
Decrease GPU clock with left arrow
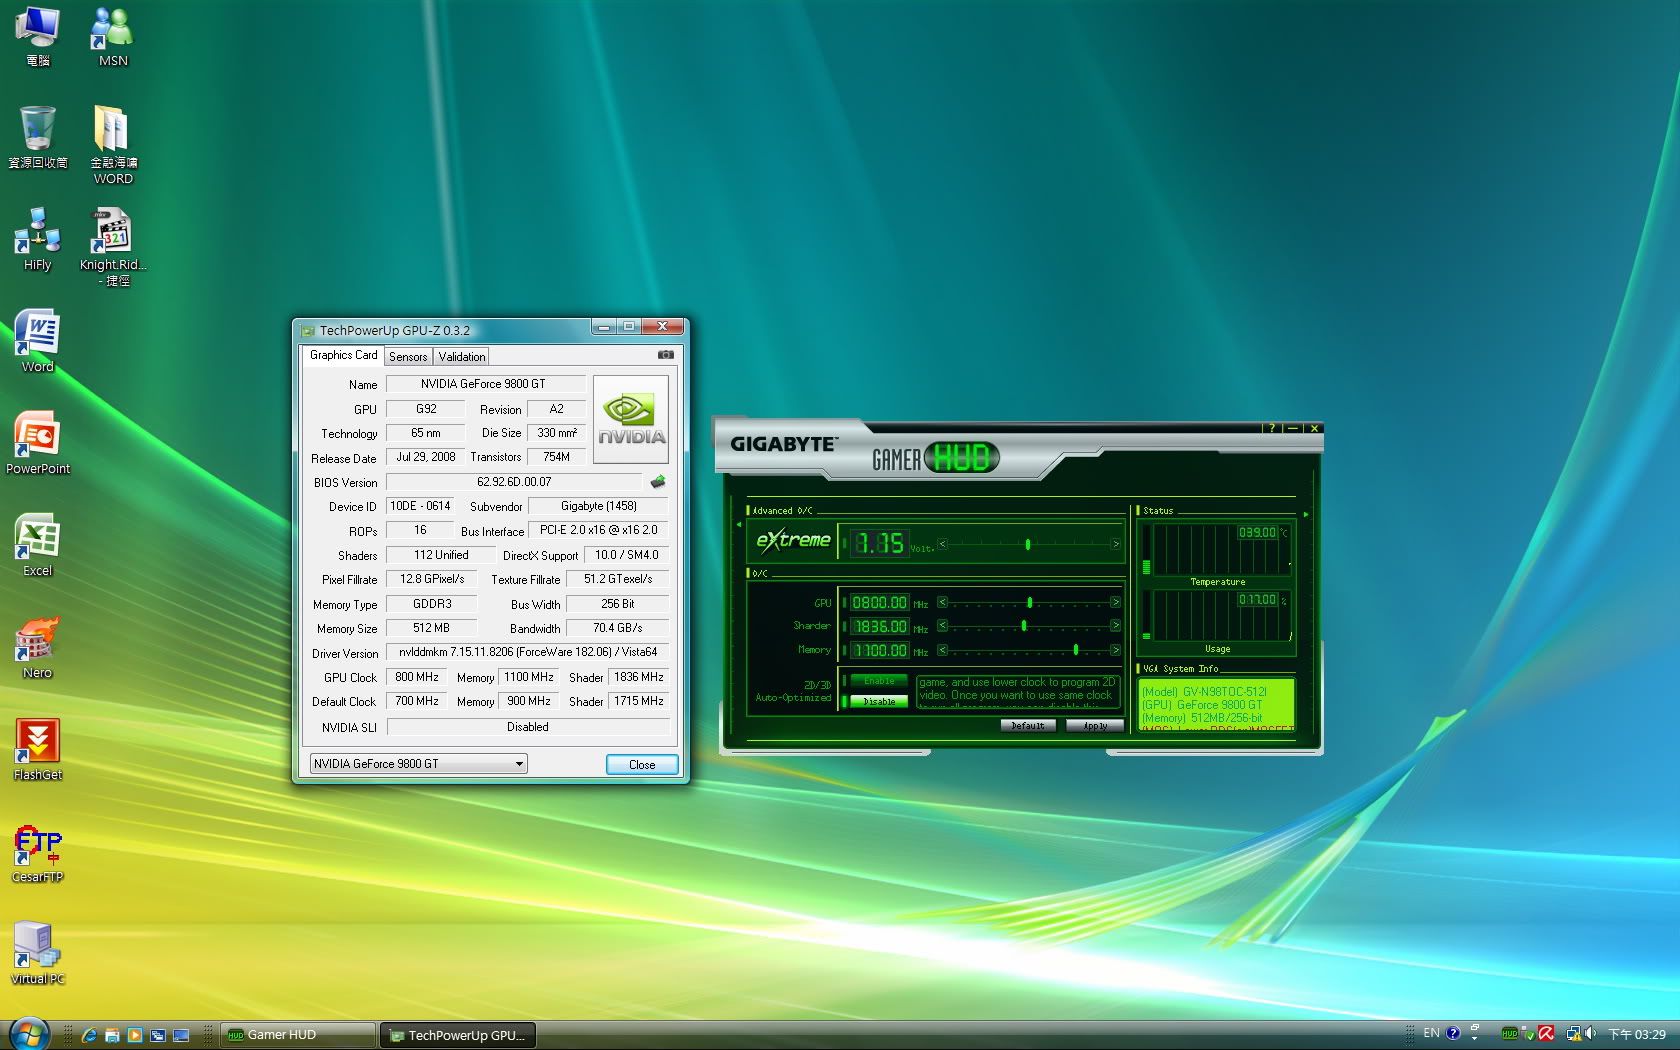(x=942, y=602)
